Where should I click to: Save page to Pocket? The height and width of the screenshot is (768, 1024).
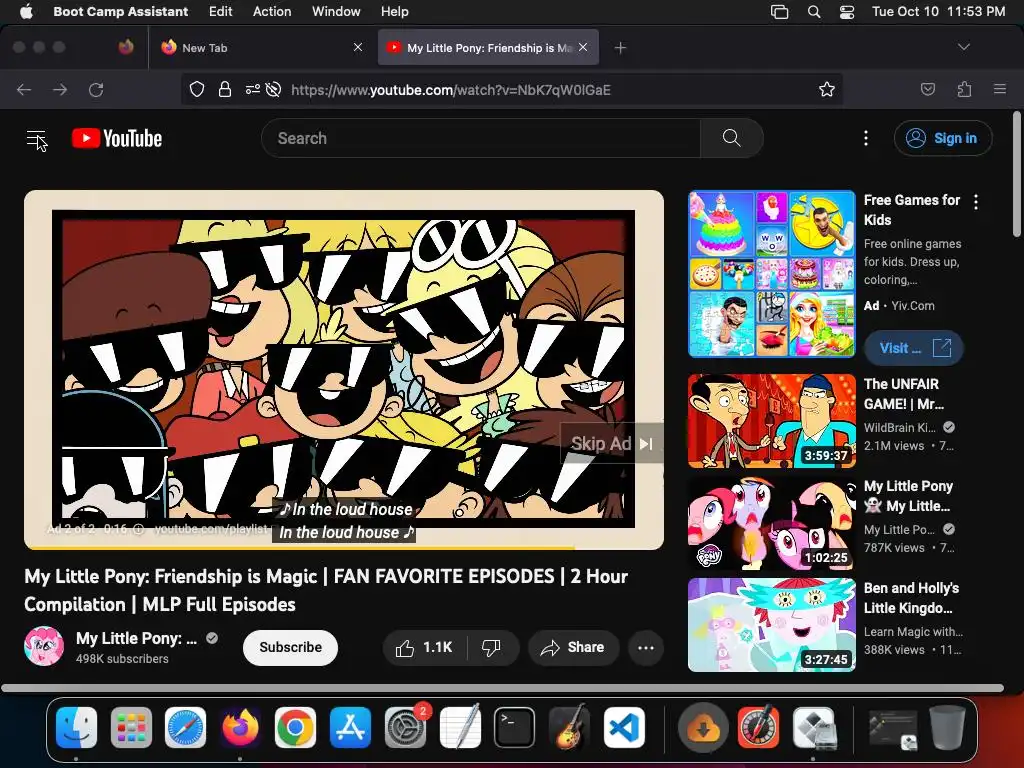(928, 89)
